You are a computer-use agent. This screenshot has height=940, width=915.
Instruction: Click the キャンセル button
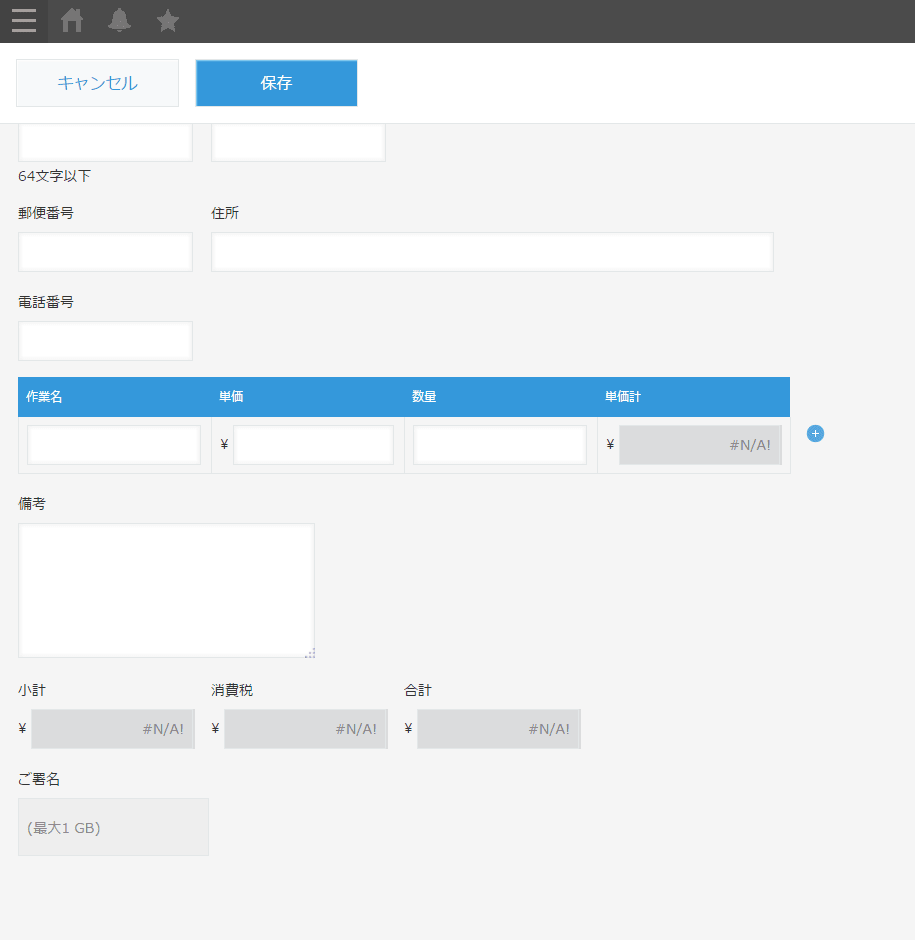tap(97, 83)
